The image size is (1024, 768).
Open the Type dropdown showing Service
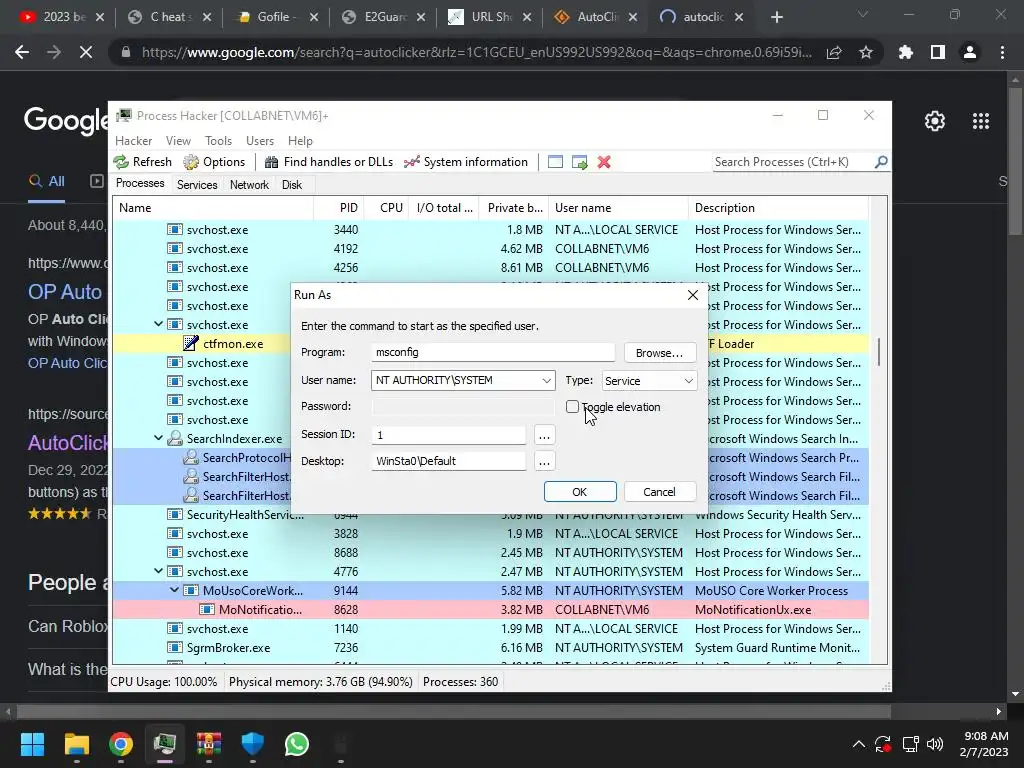(x=648, y=381)
